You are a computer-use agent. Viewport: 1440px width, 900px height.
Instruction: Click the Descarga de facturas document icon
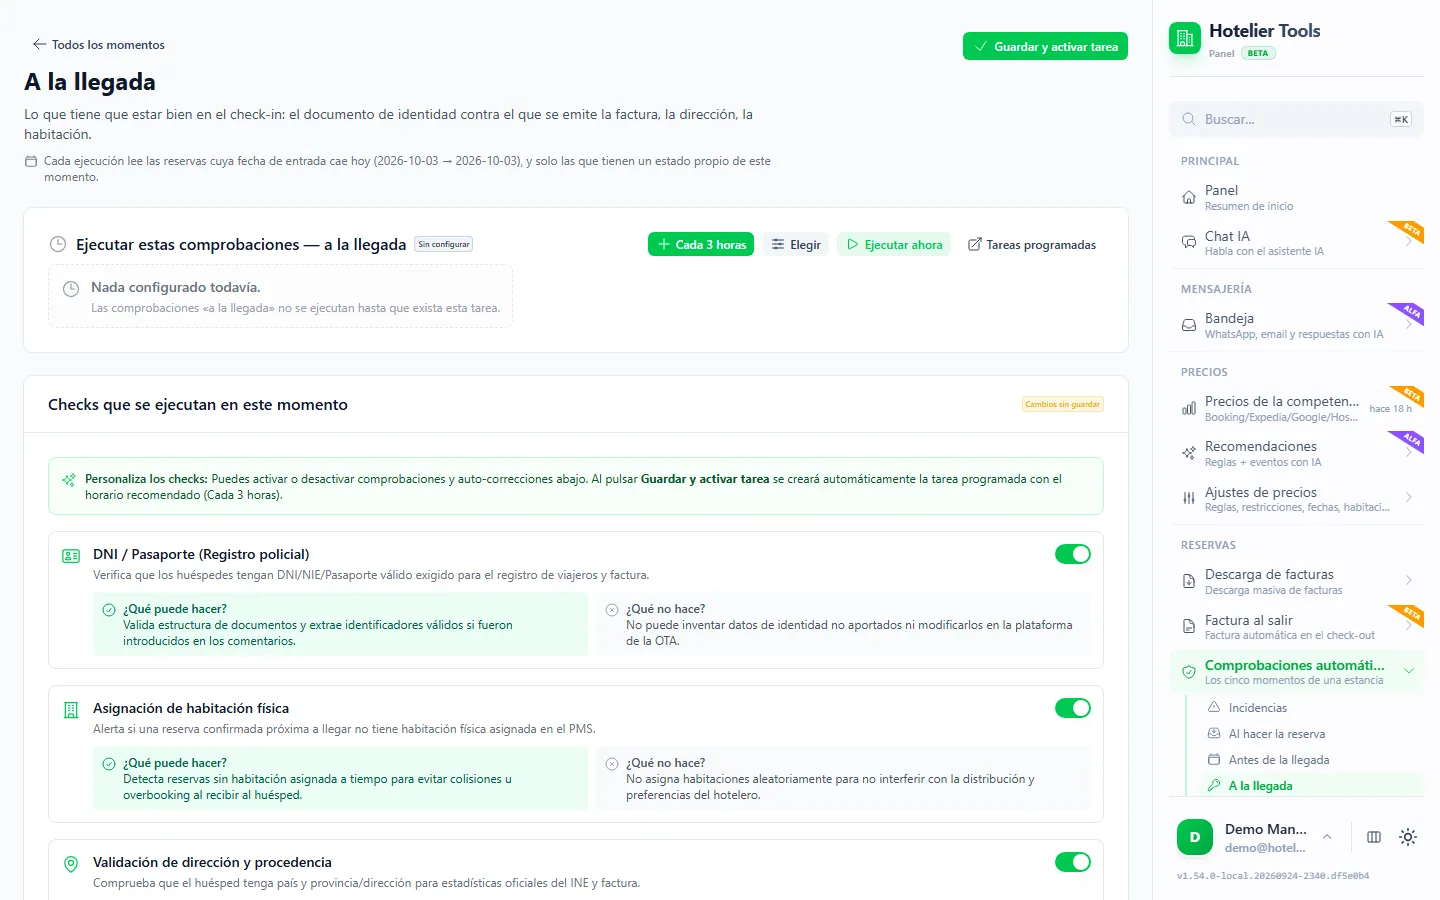pos(1189,581)
